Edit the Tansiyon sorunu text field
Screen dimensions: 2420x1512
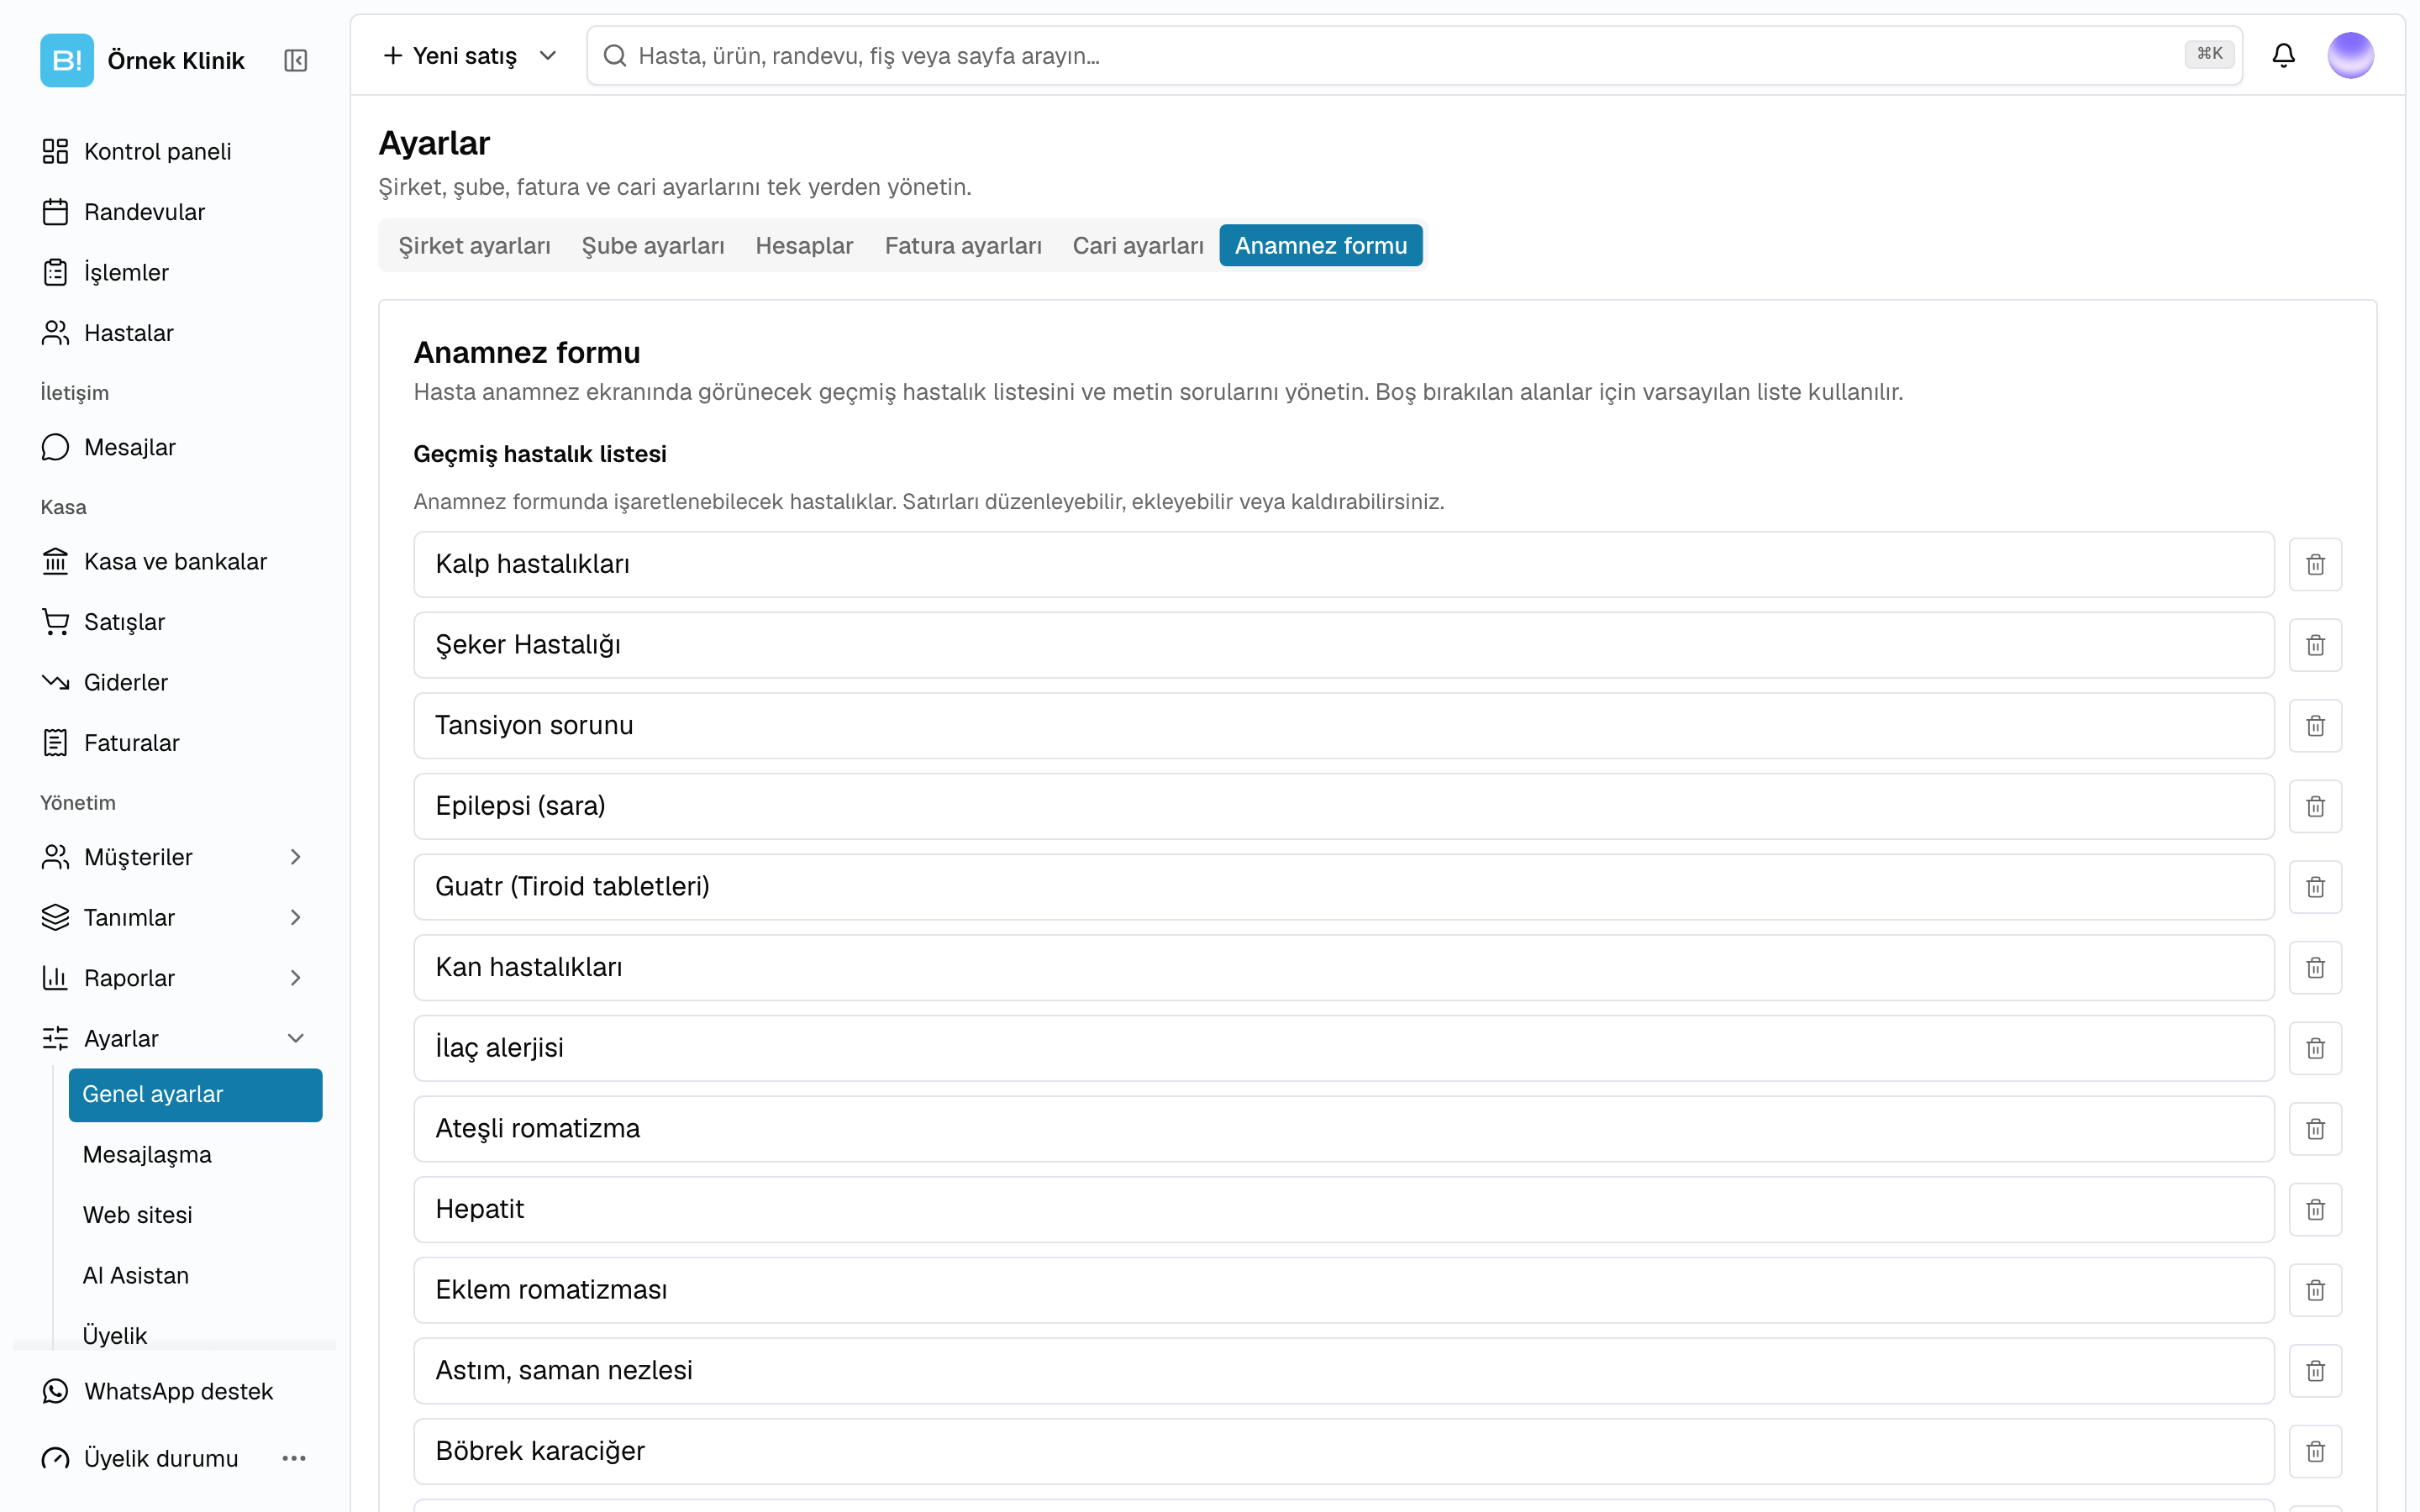pos(1343,726)
